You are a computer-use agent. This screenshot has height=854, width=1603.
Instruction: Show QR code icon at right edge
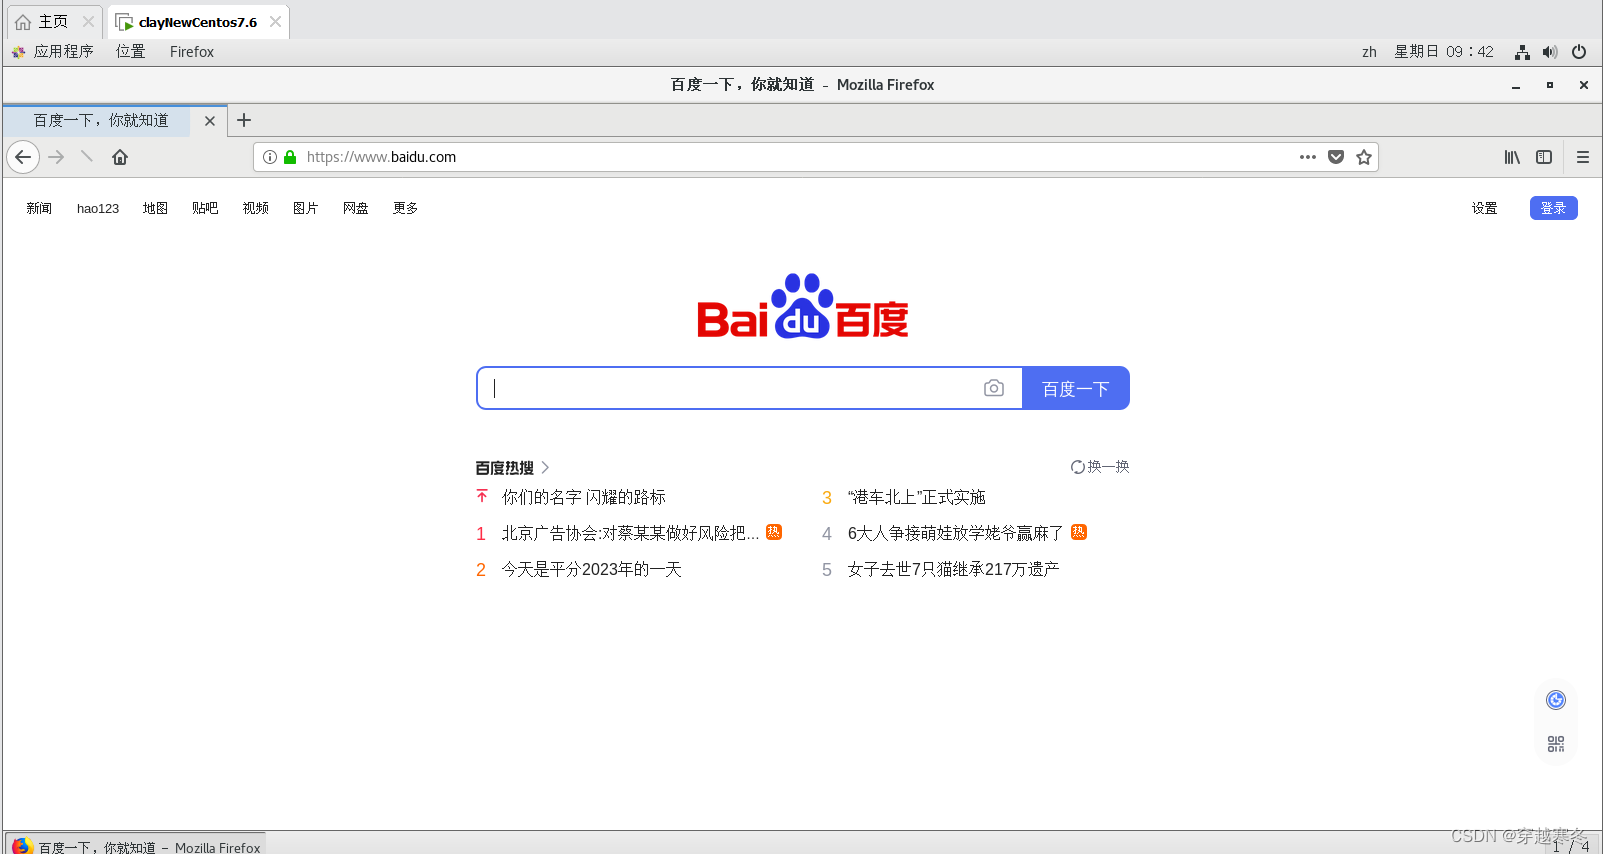pyautogui.click(x=1556, y=744)
